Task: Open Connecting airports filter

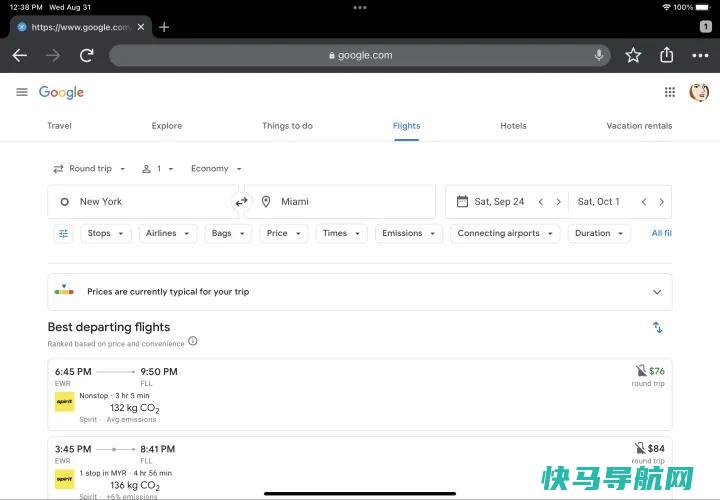Action: [x=505, y=233]
